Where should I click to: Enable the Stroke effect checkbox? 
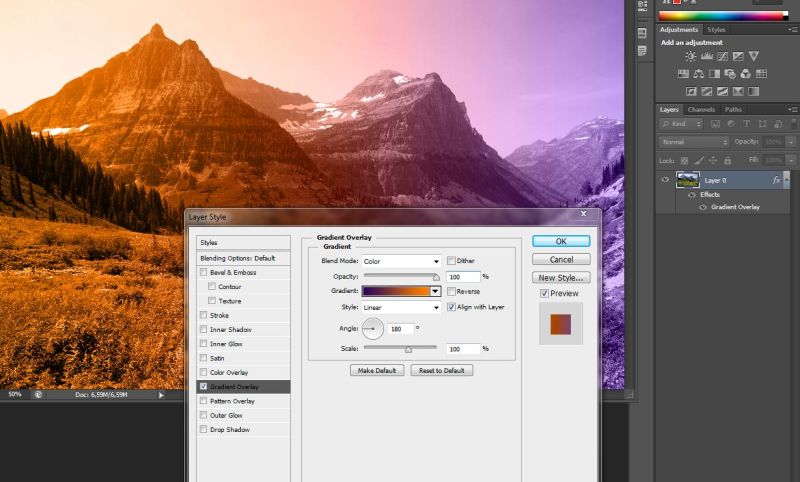pos(204,315)
